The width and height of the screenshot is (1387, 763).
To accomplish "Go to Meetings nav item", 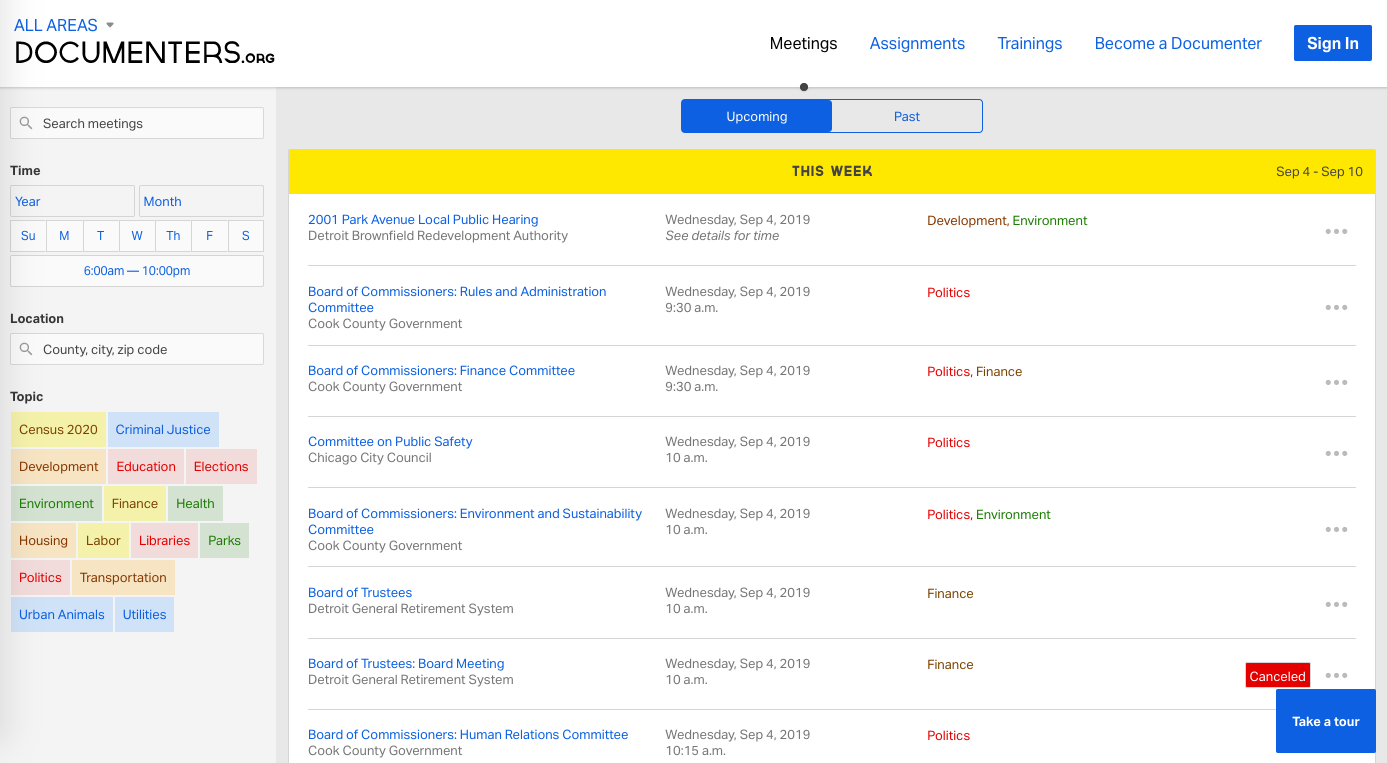I will pyautogui.click(x=803, y=43).
